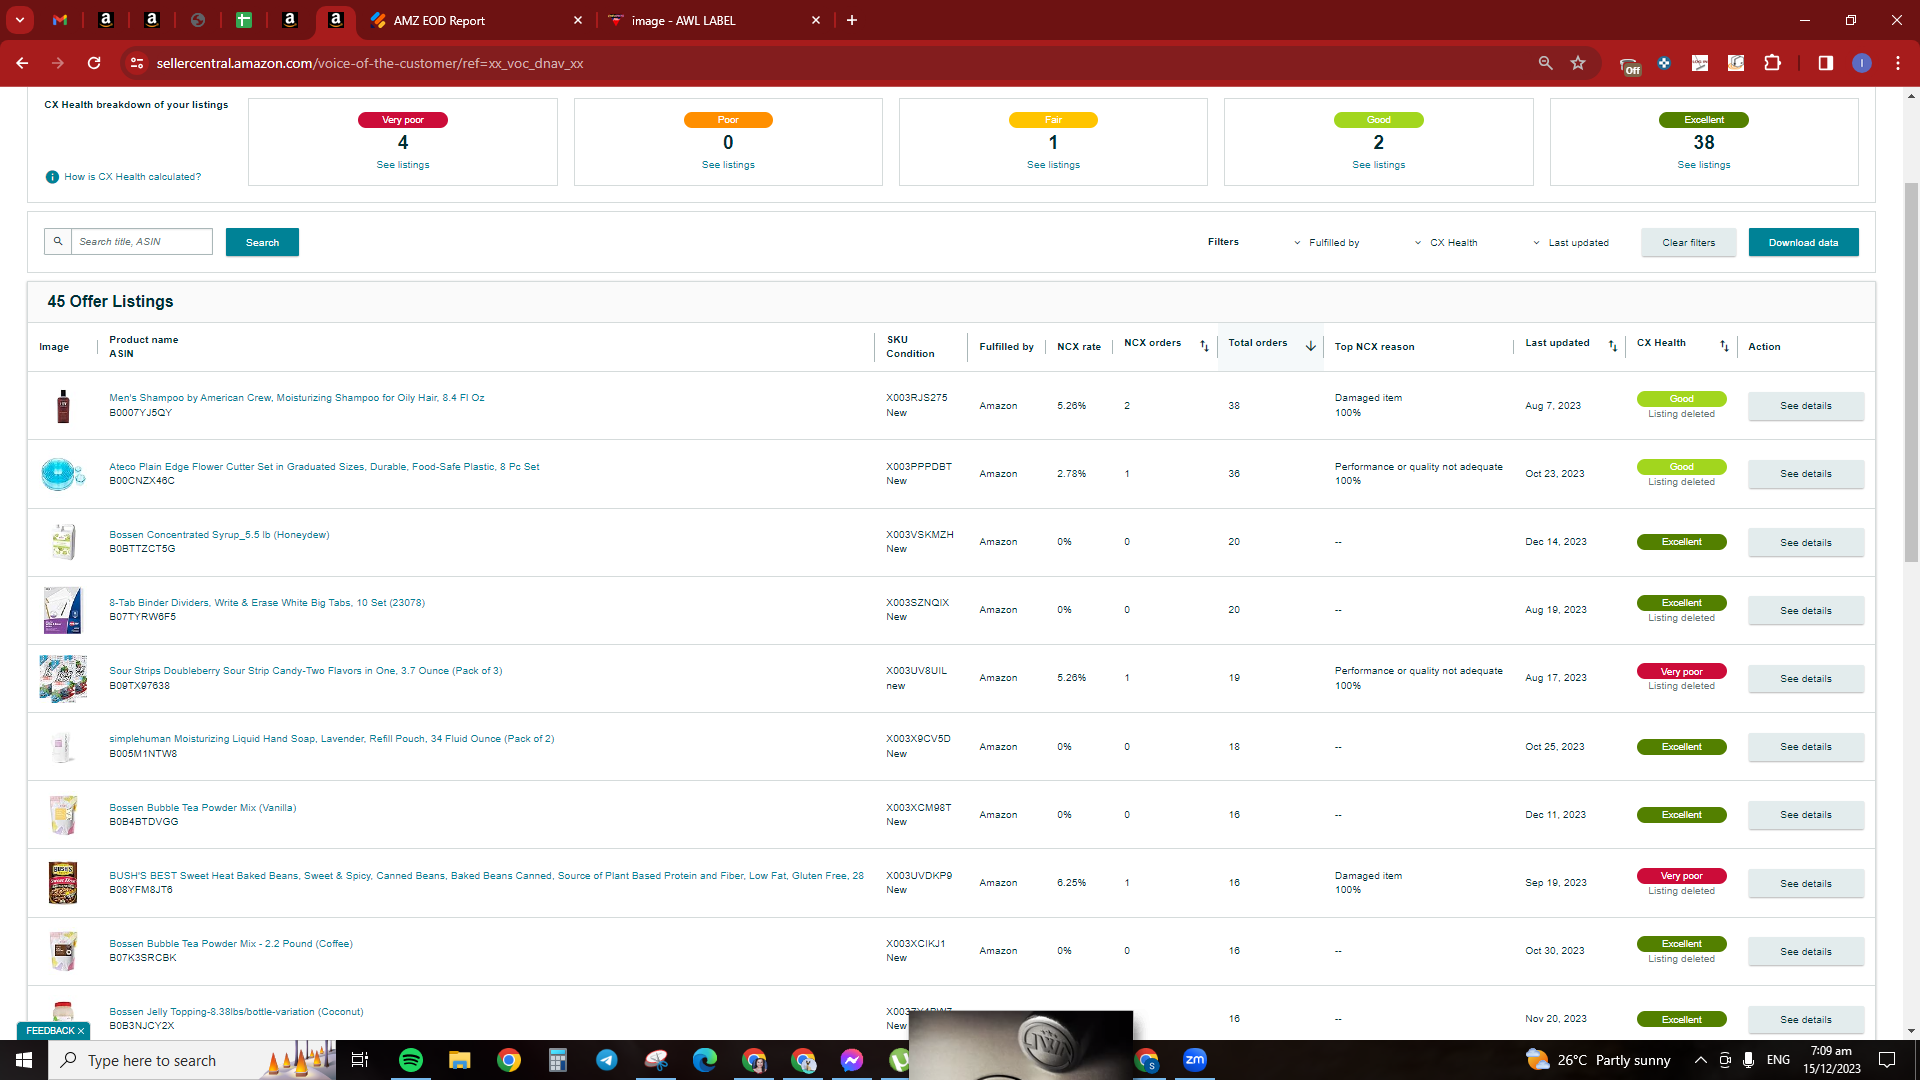Click the Men's Shampoo product thumbnail
1920x1080 pixels.
tap(63, 406)
